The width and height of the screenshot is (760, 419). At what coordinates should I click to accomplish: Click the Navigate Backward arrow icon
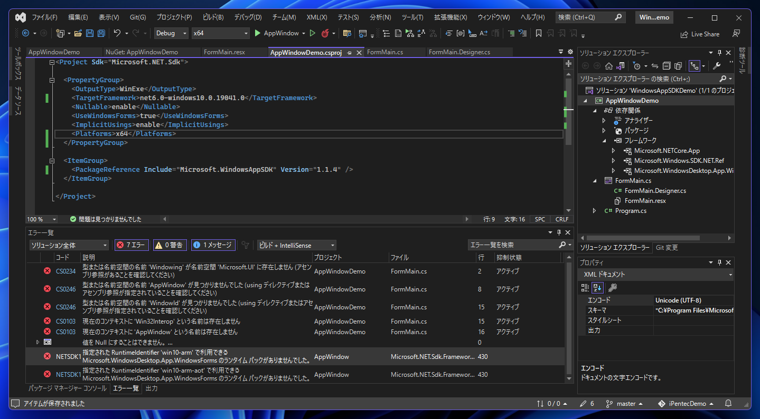25,33
